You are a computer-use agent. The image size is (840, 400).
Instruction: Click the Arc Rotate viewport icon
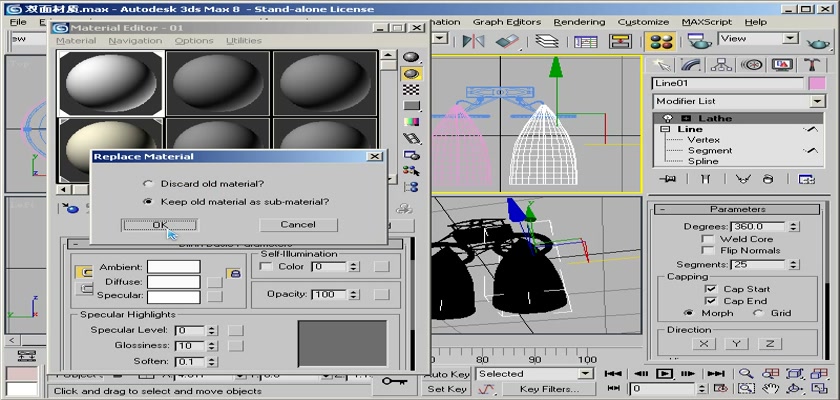(x=796, y=388)
